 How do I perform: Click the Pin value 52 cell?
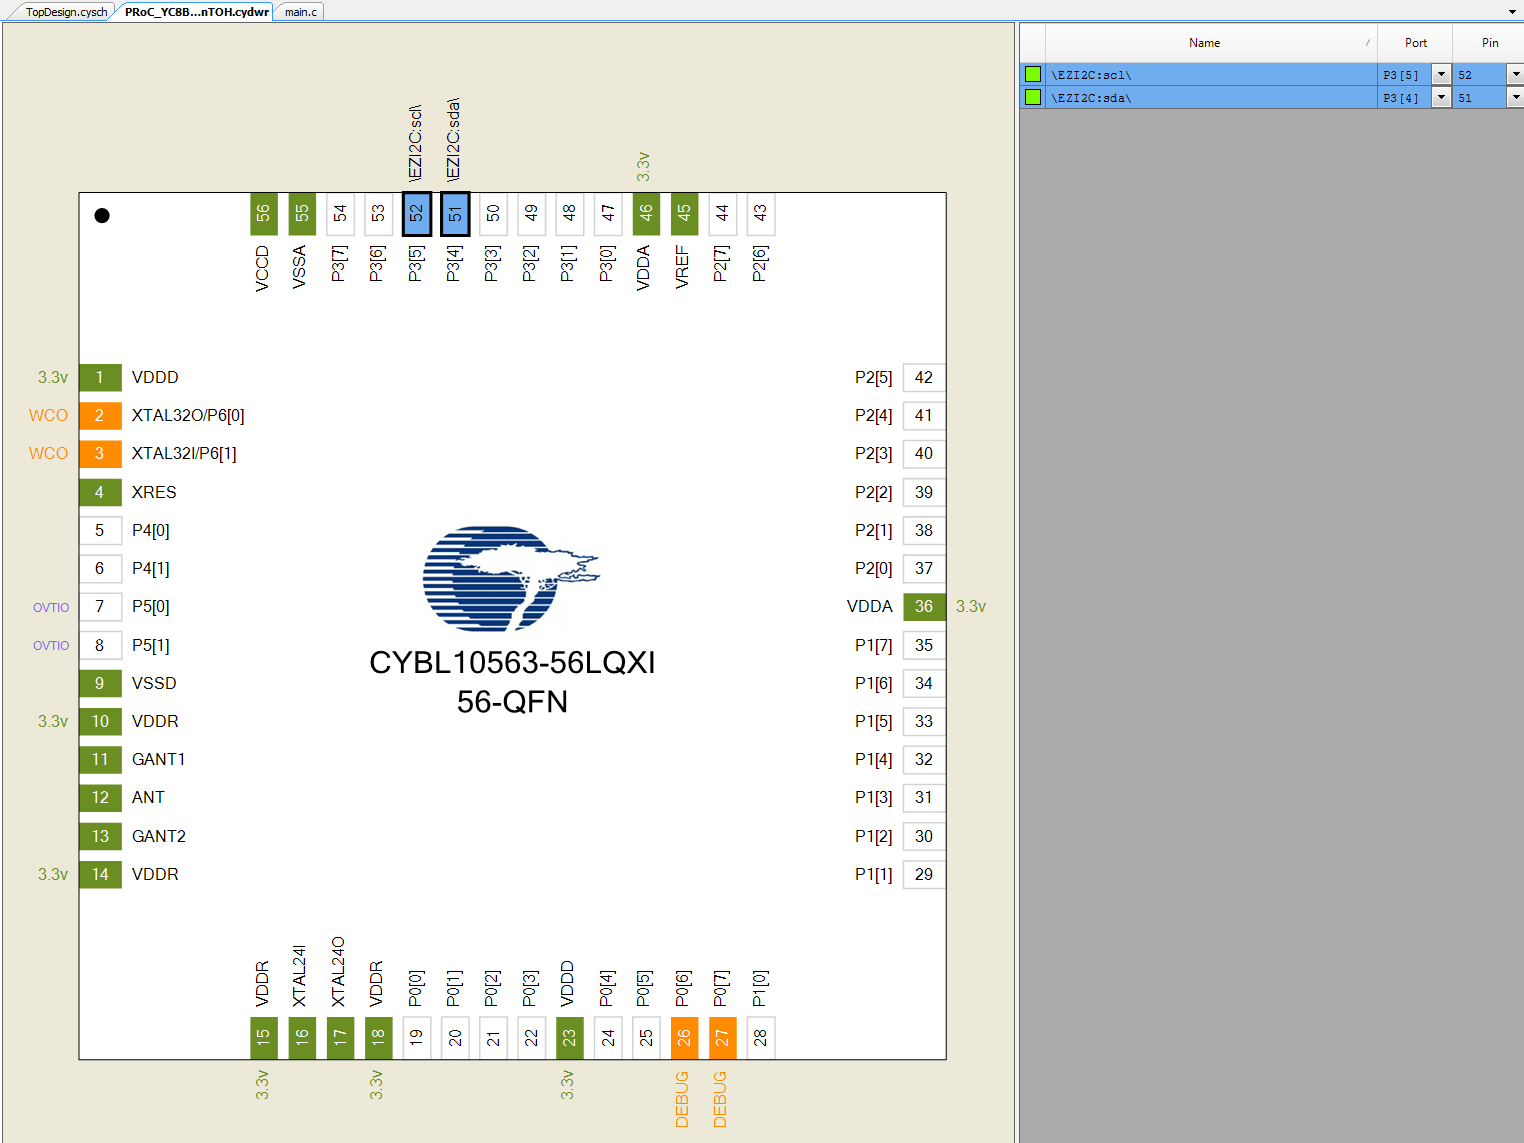tap(1480, 75)
